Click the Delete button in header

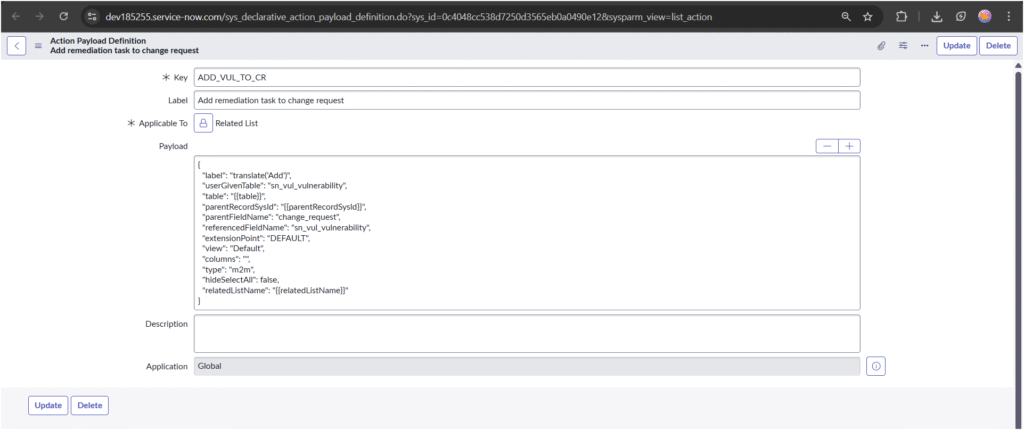click(998, 46)
